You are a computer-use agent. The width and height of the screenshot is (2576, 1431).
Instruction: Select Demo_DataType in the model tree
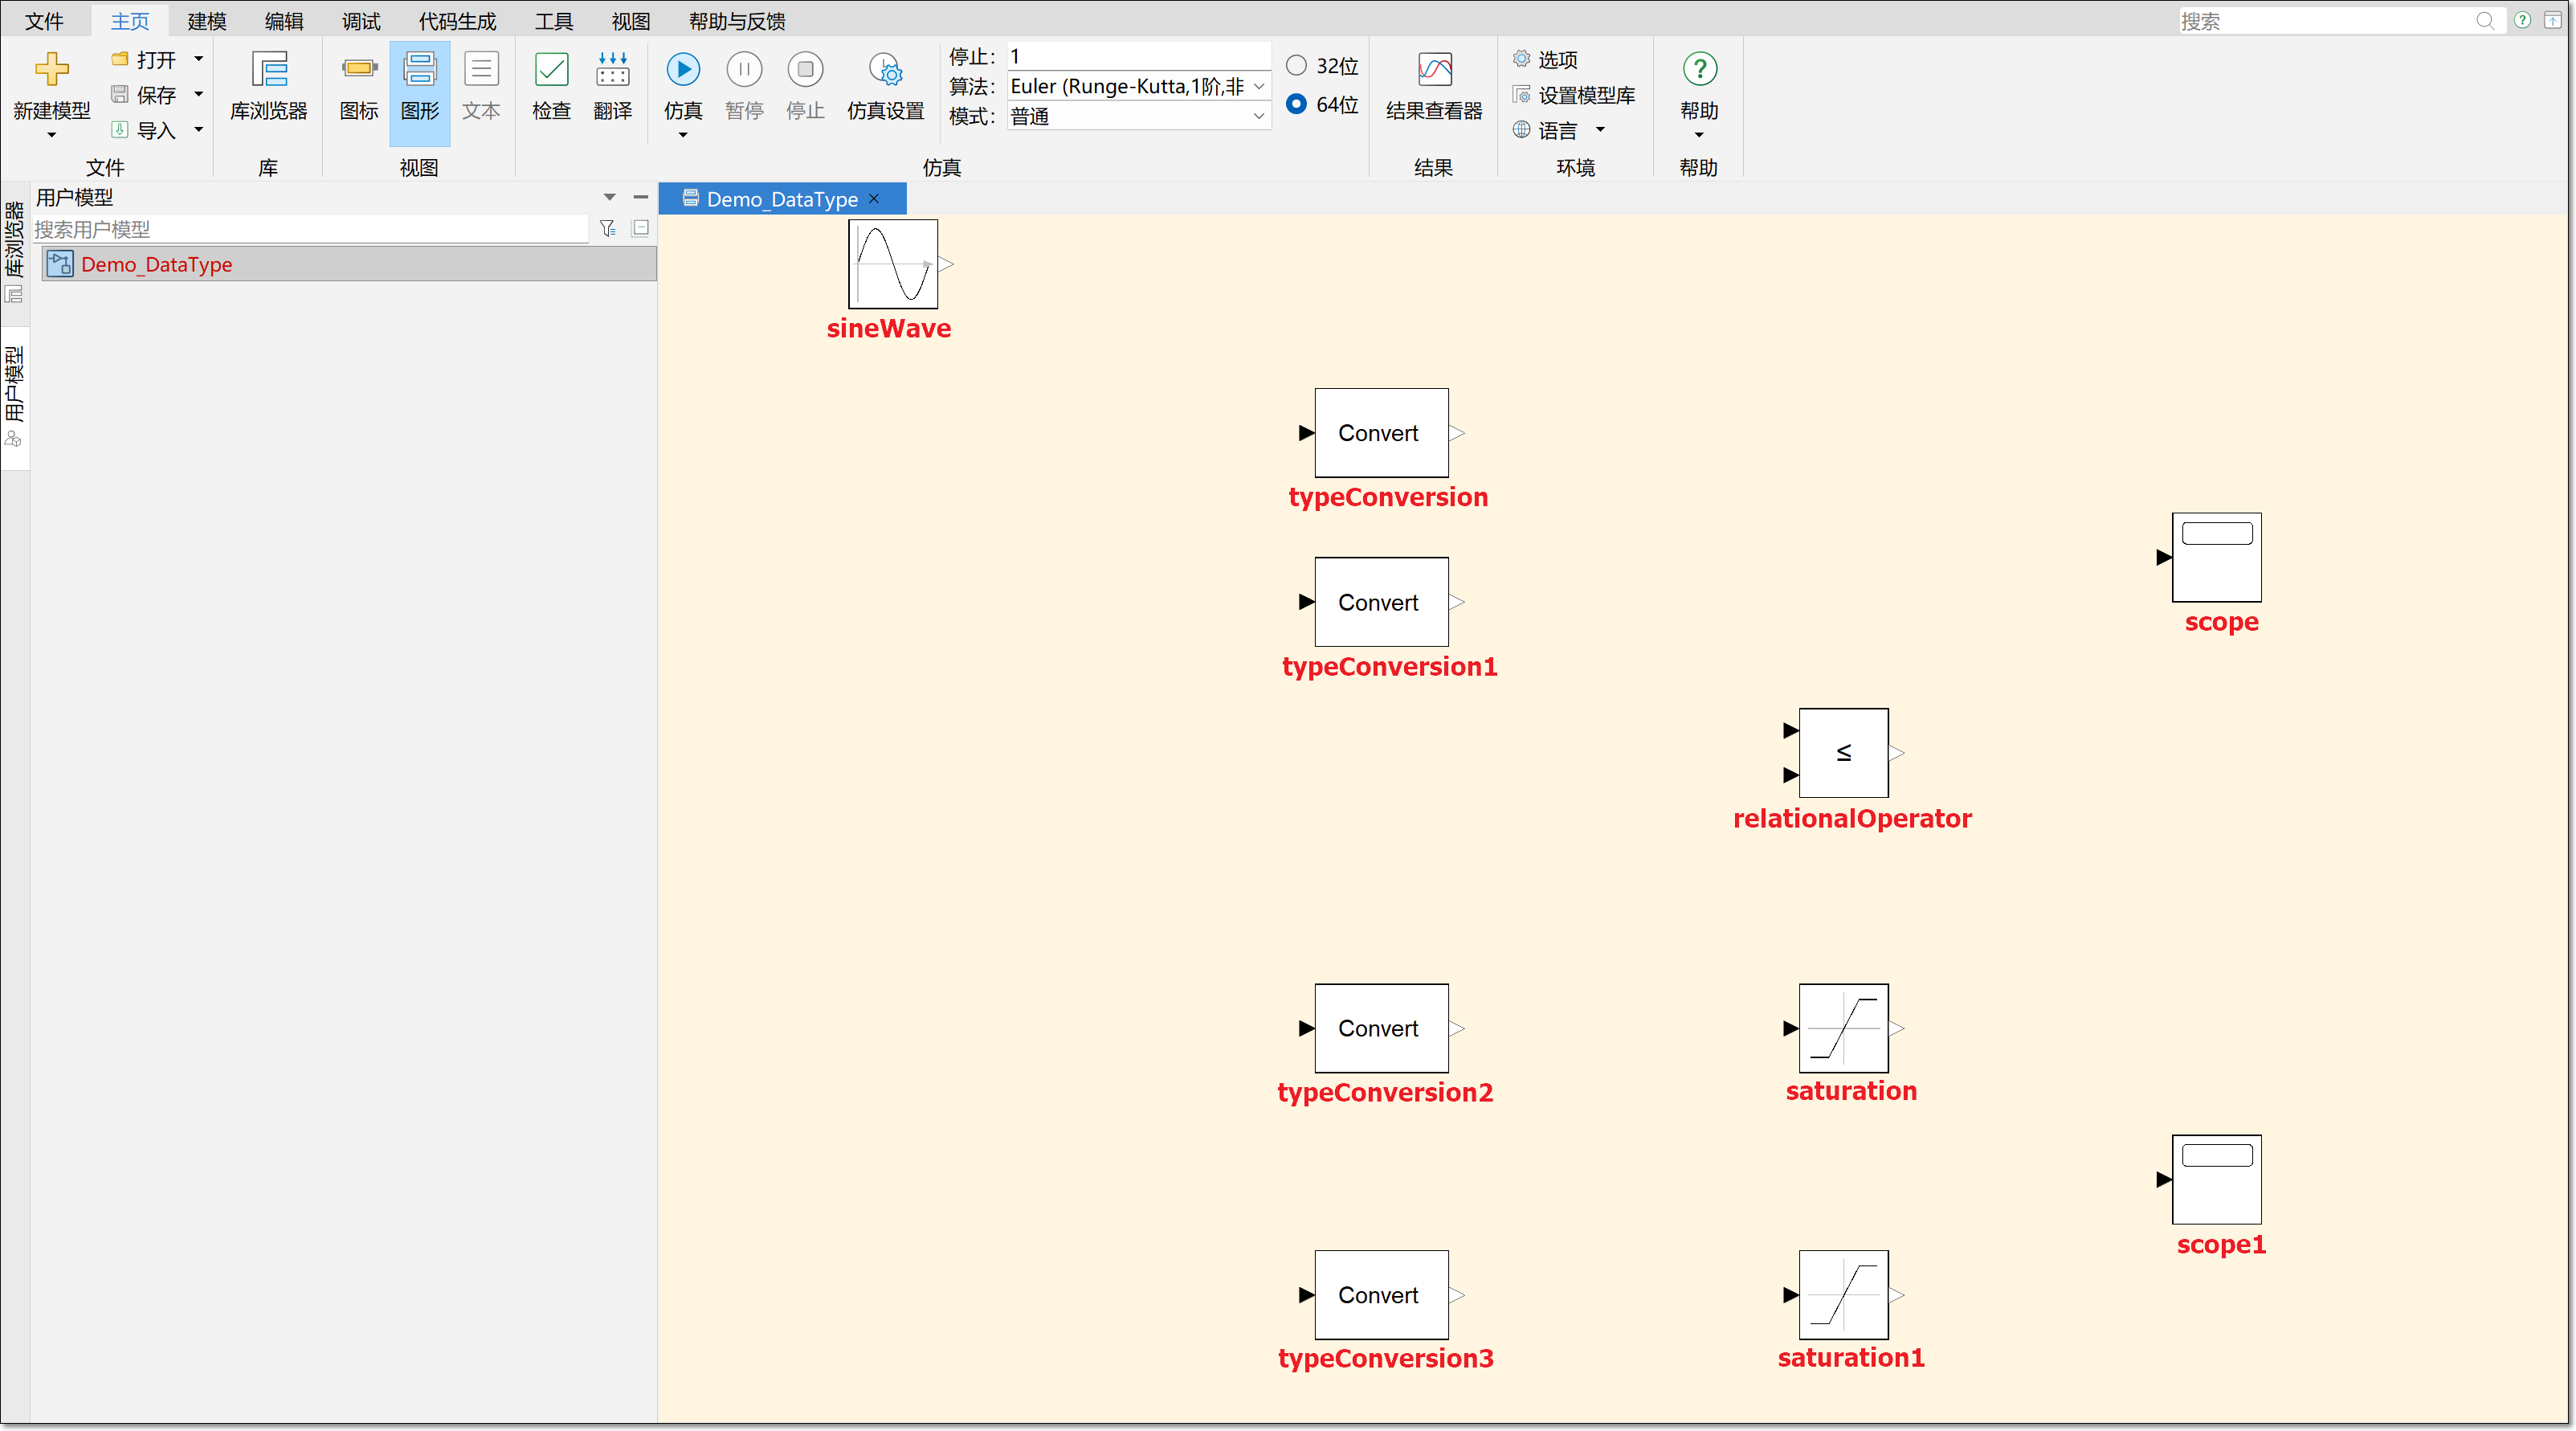[349, 264]
